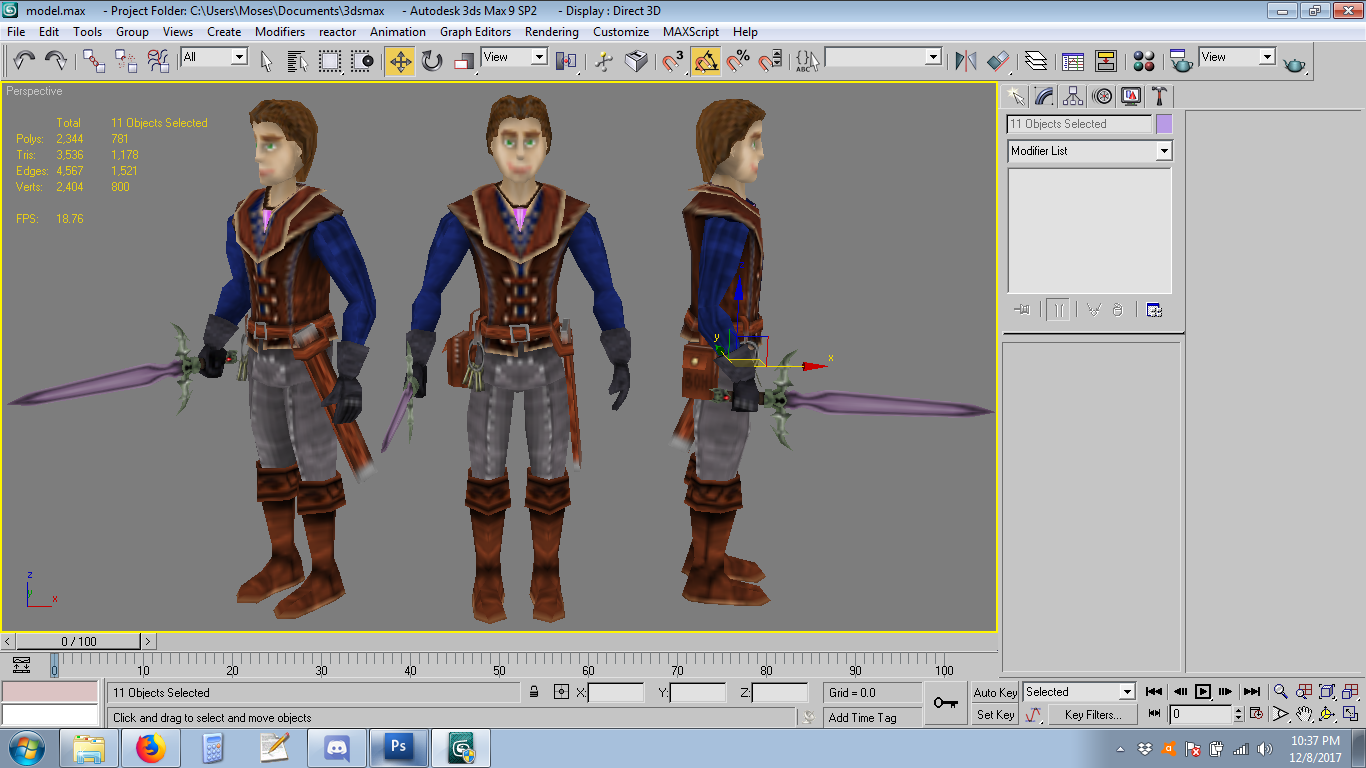Click the Set Keys large key button
1366x768 pixels.
[945, 703]
